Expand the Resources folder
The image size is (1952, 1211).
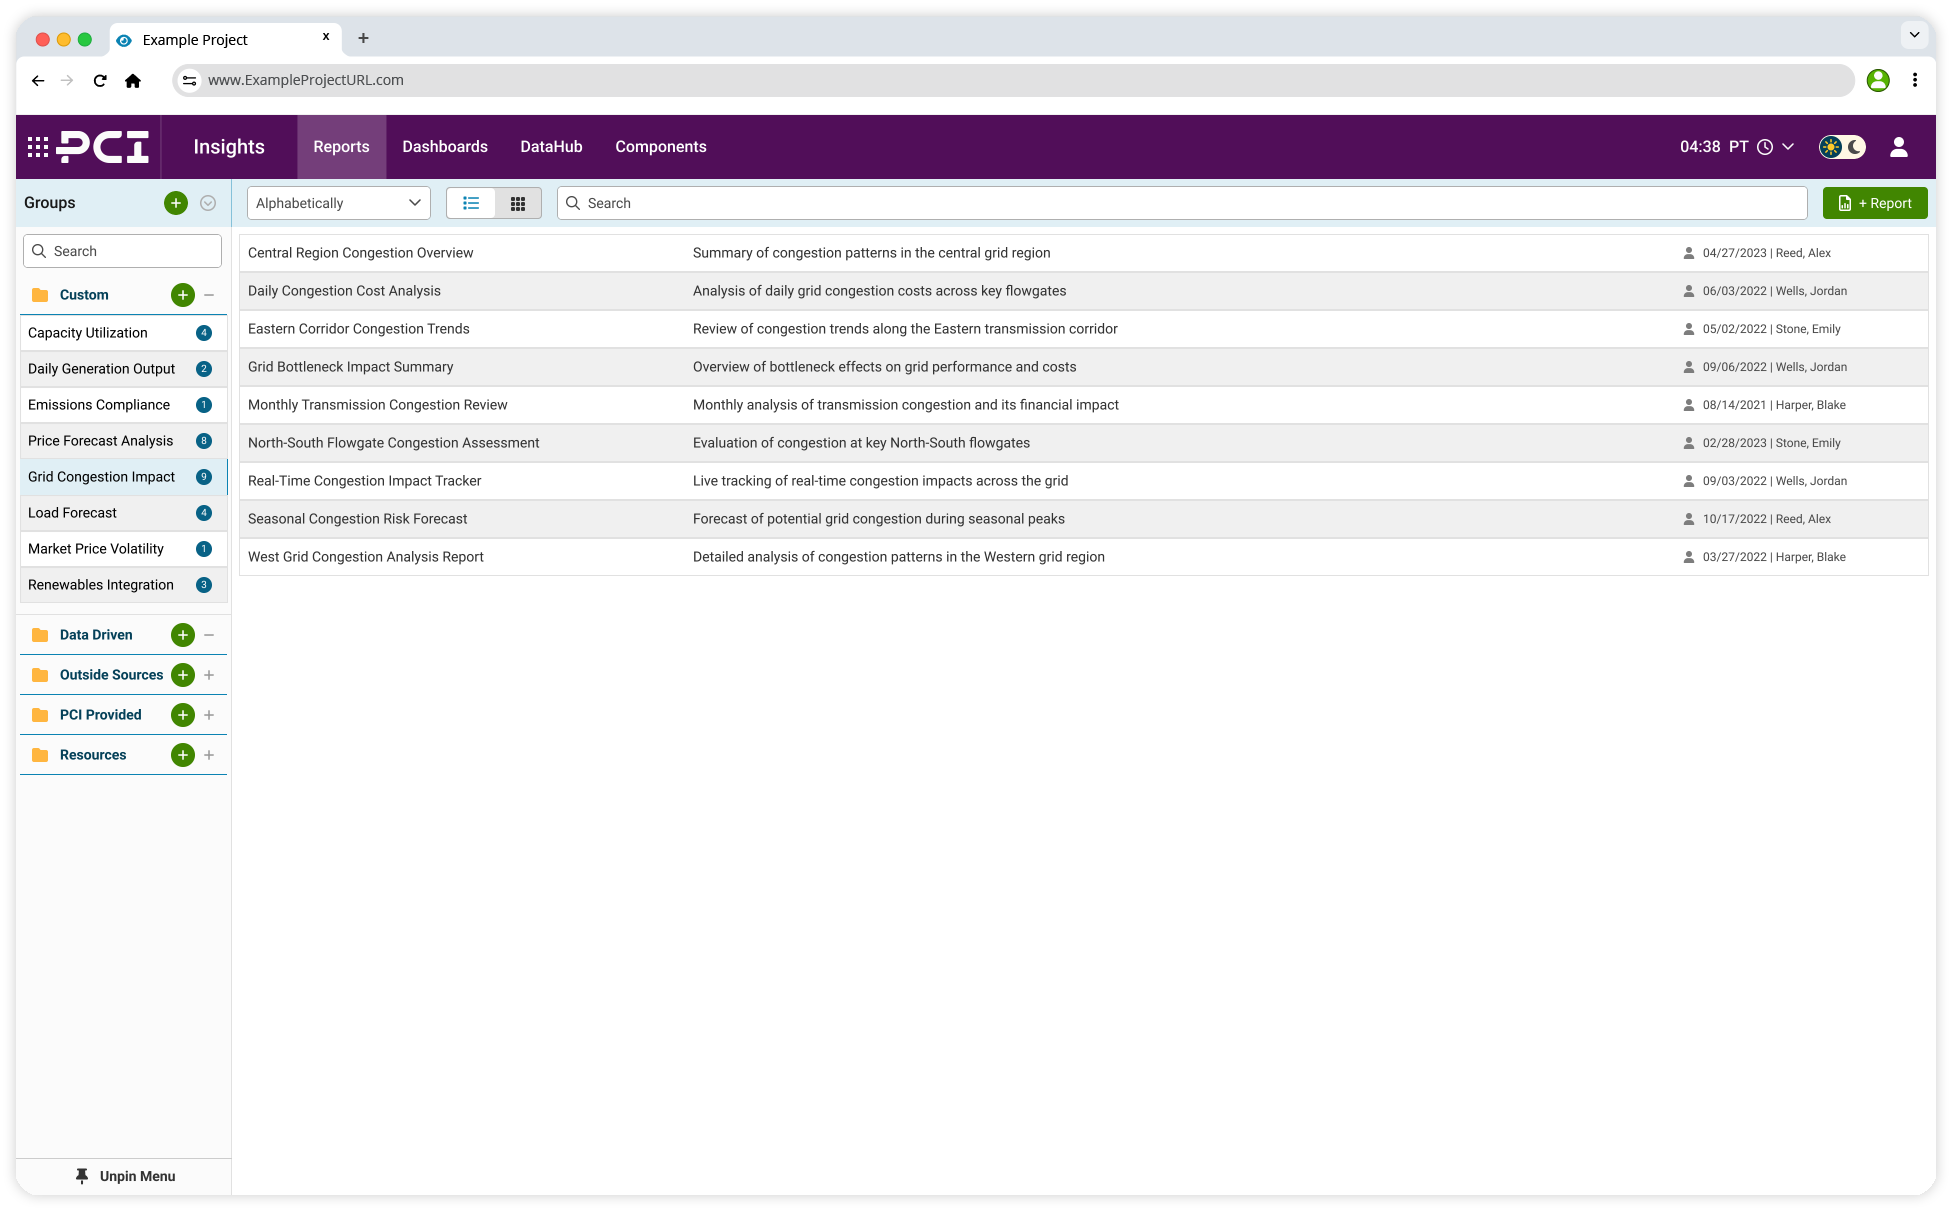point(209,755)
